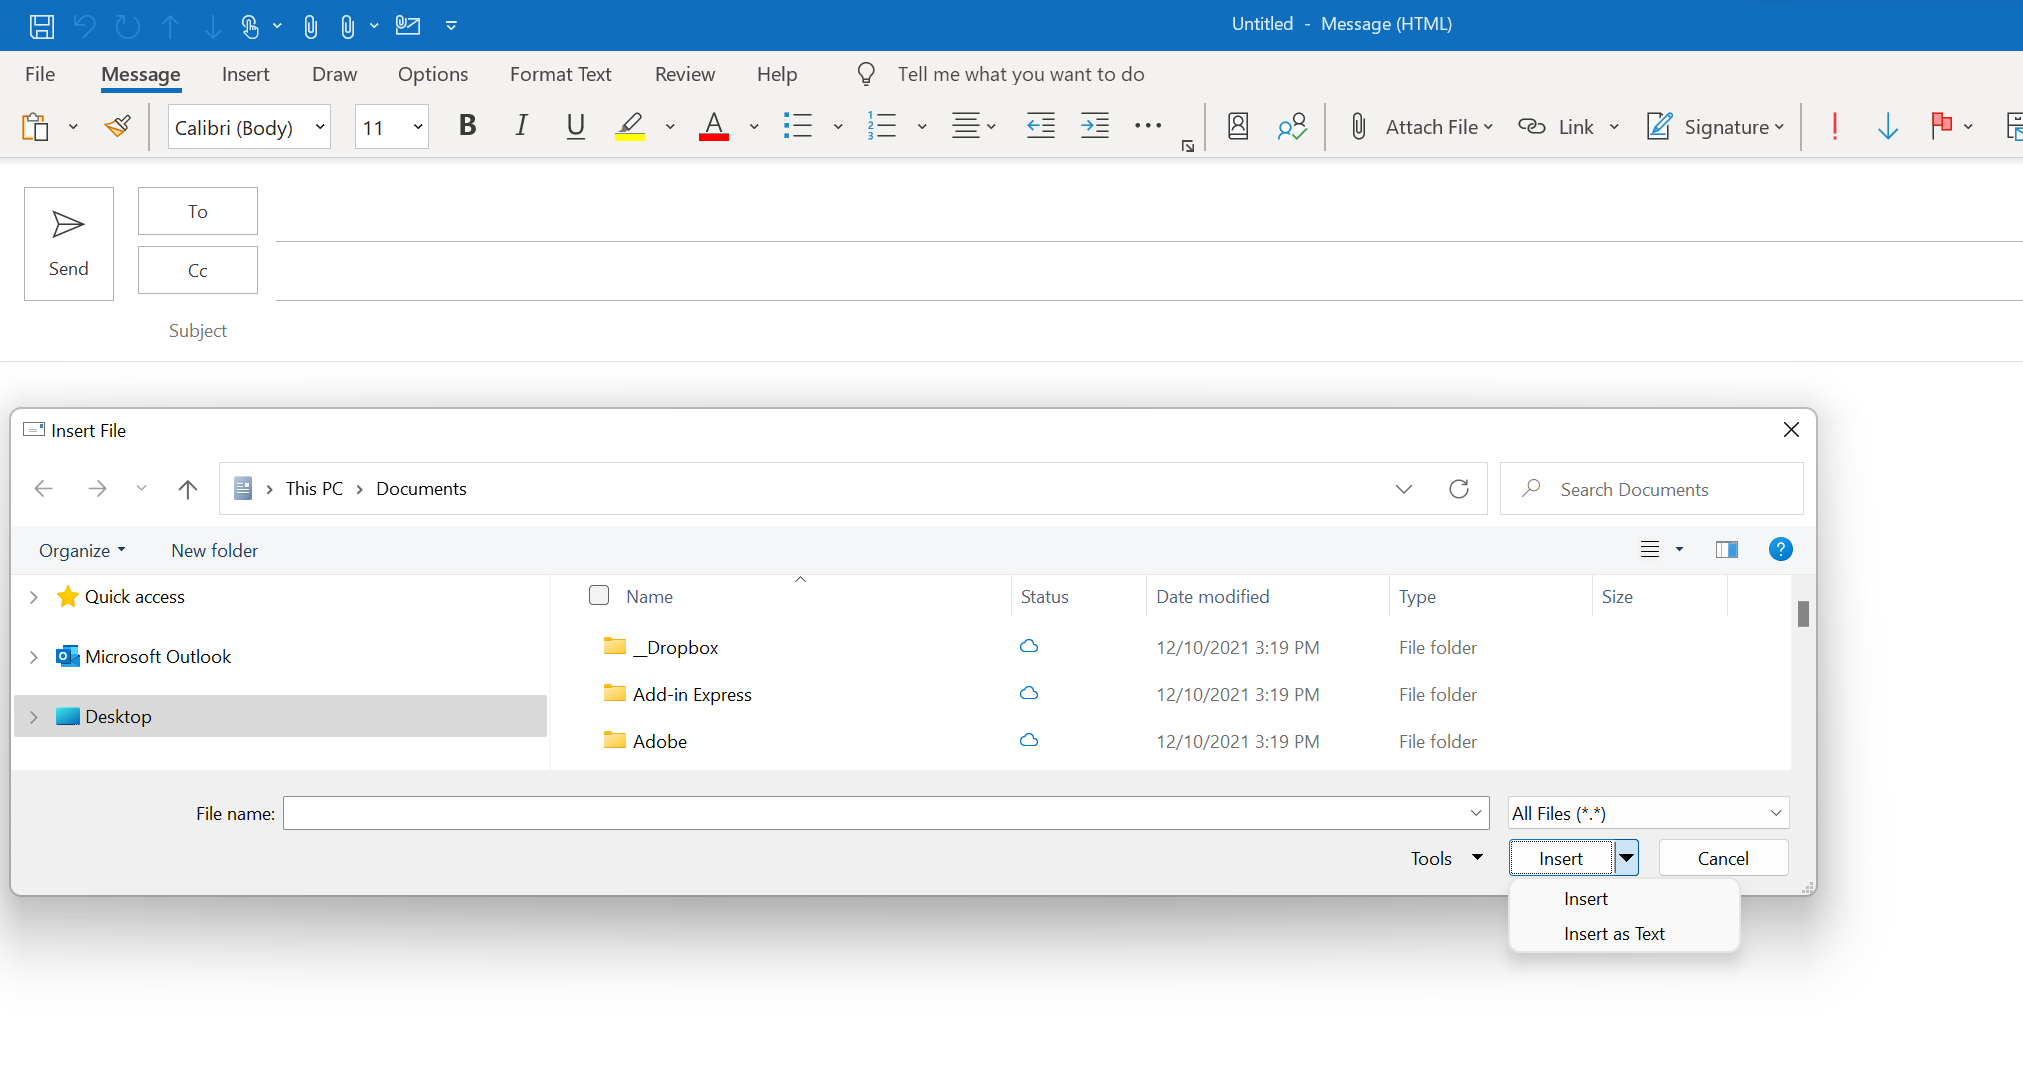The height and width of the screenshot is (1071, 2023).
Task: Open the Organize menu
Action: coord(82,551)
